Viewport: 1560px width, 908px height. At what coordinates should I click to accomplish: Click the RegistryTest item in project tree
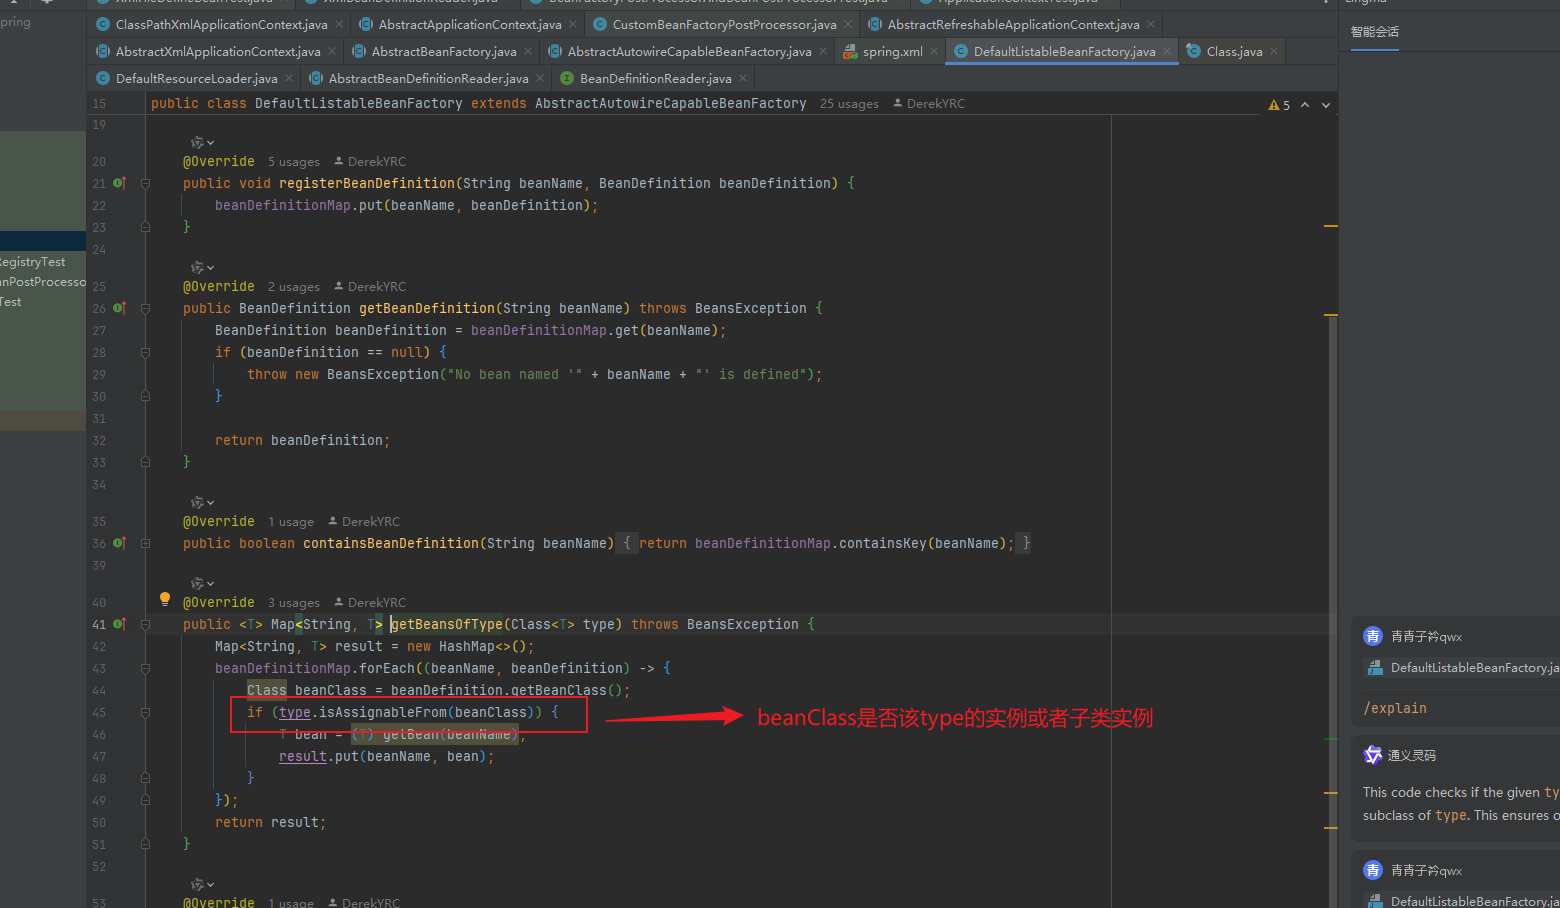pos(33,262)
